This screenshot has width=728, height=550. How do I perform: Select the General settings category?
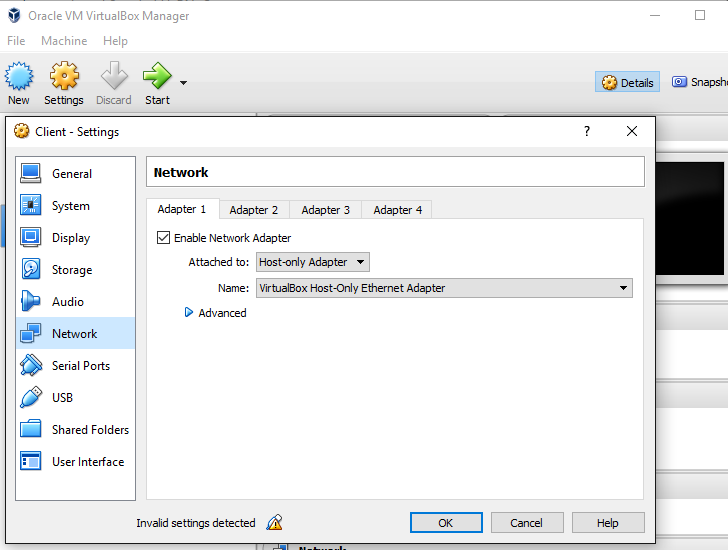(76, 174)
